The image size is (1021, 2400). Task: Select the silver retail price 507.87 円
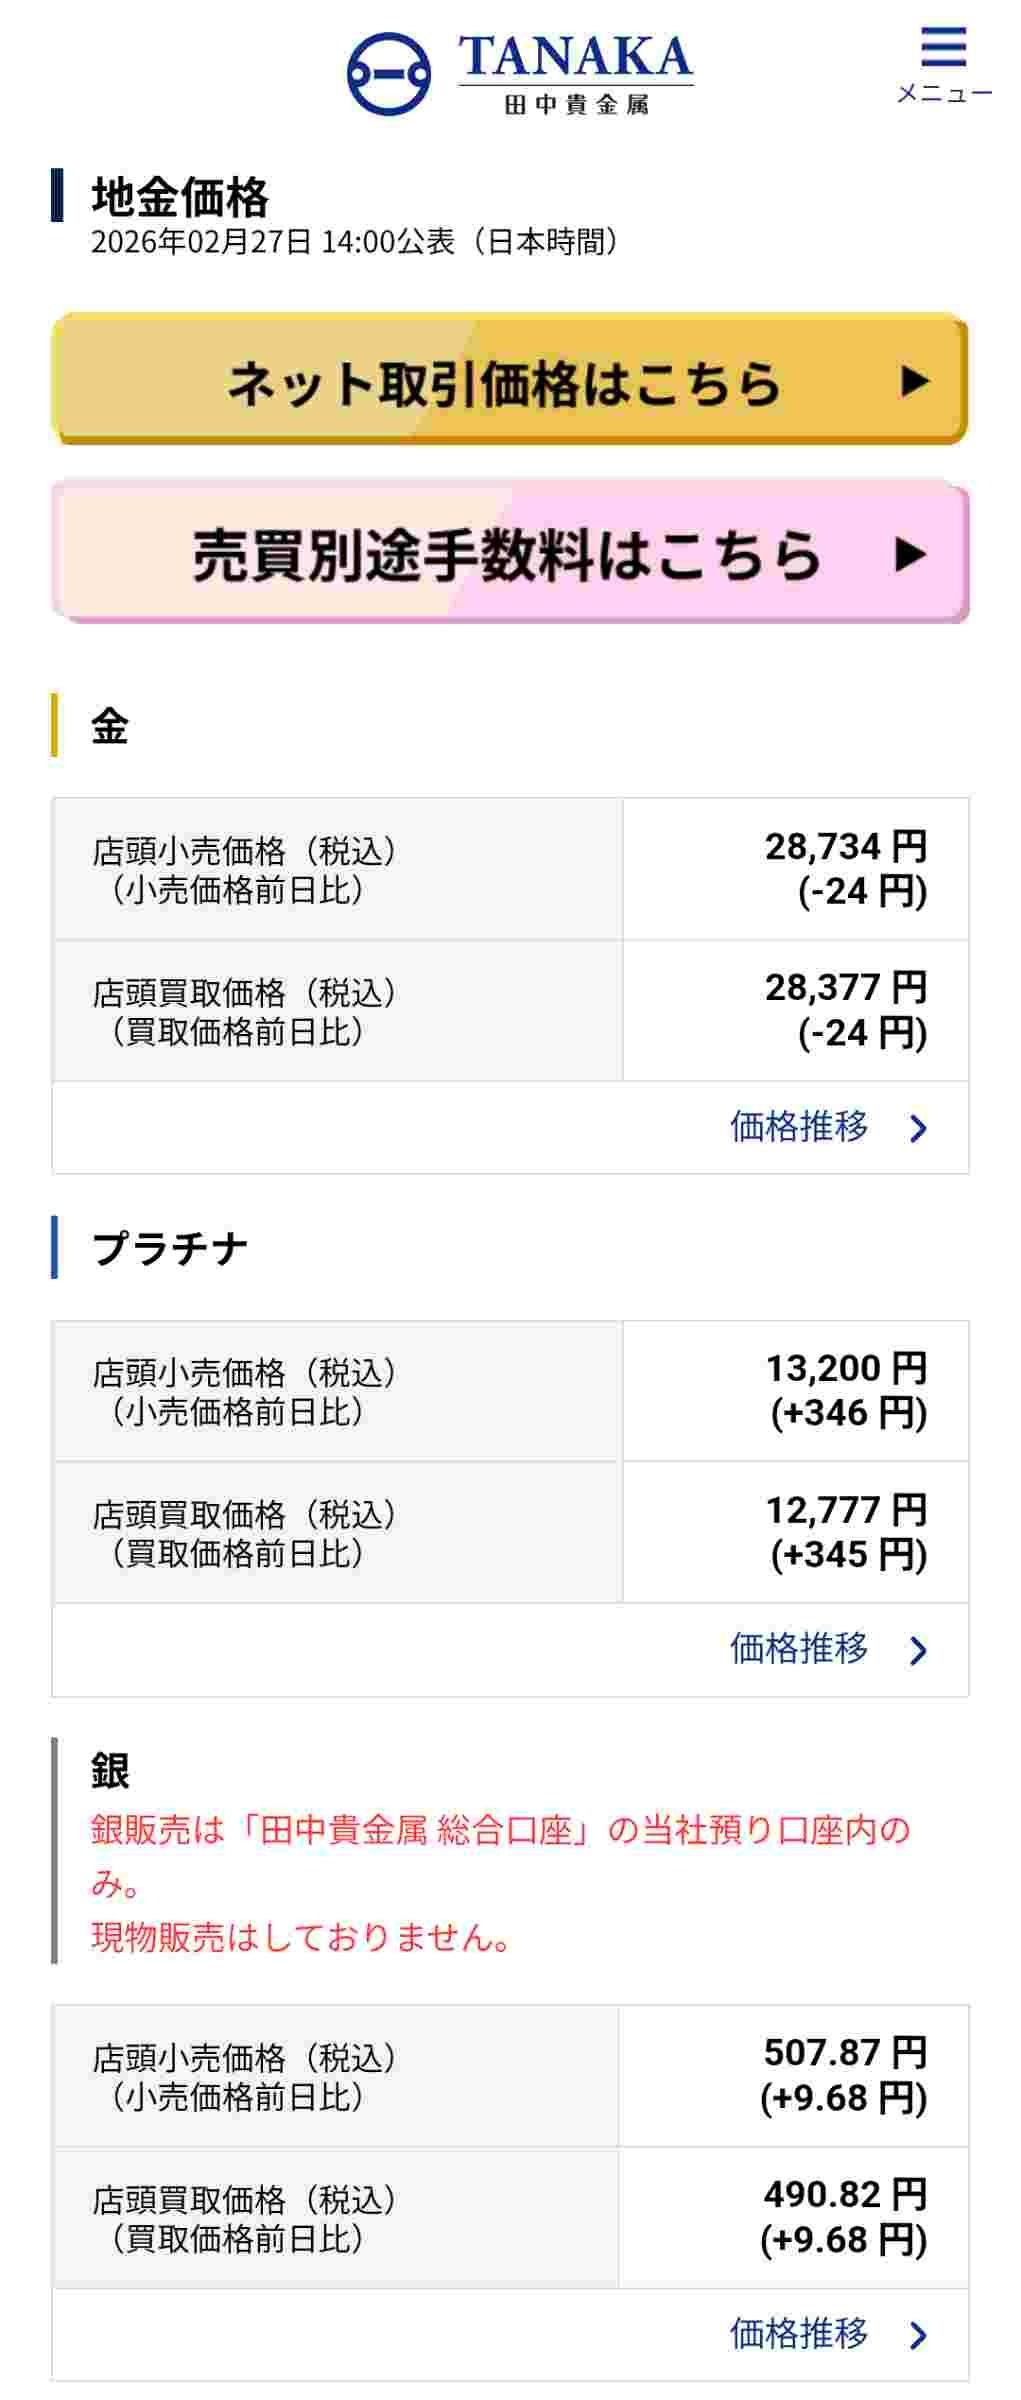pyautogui.click(x=845, y=2053)
